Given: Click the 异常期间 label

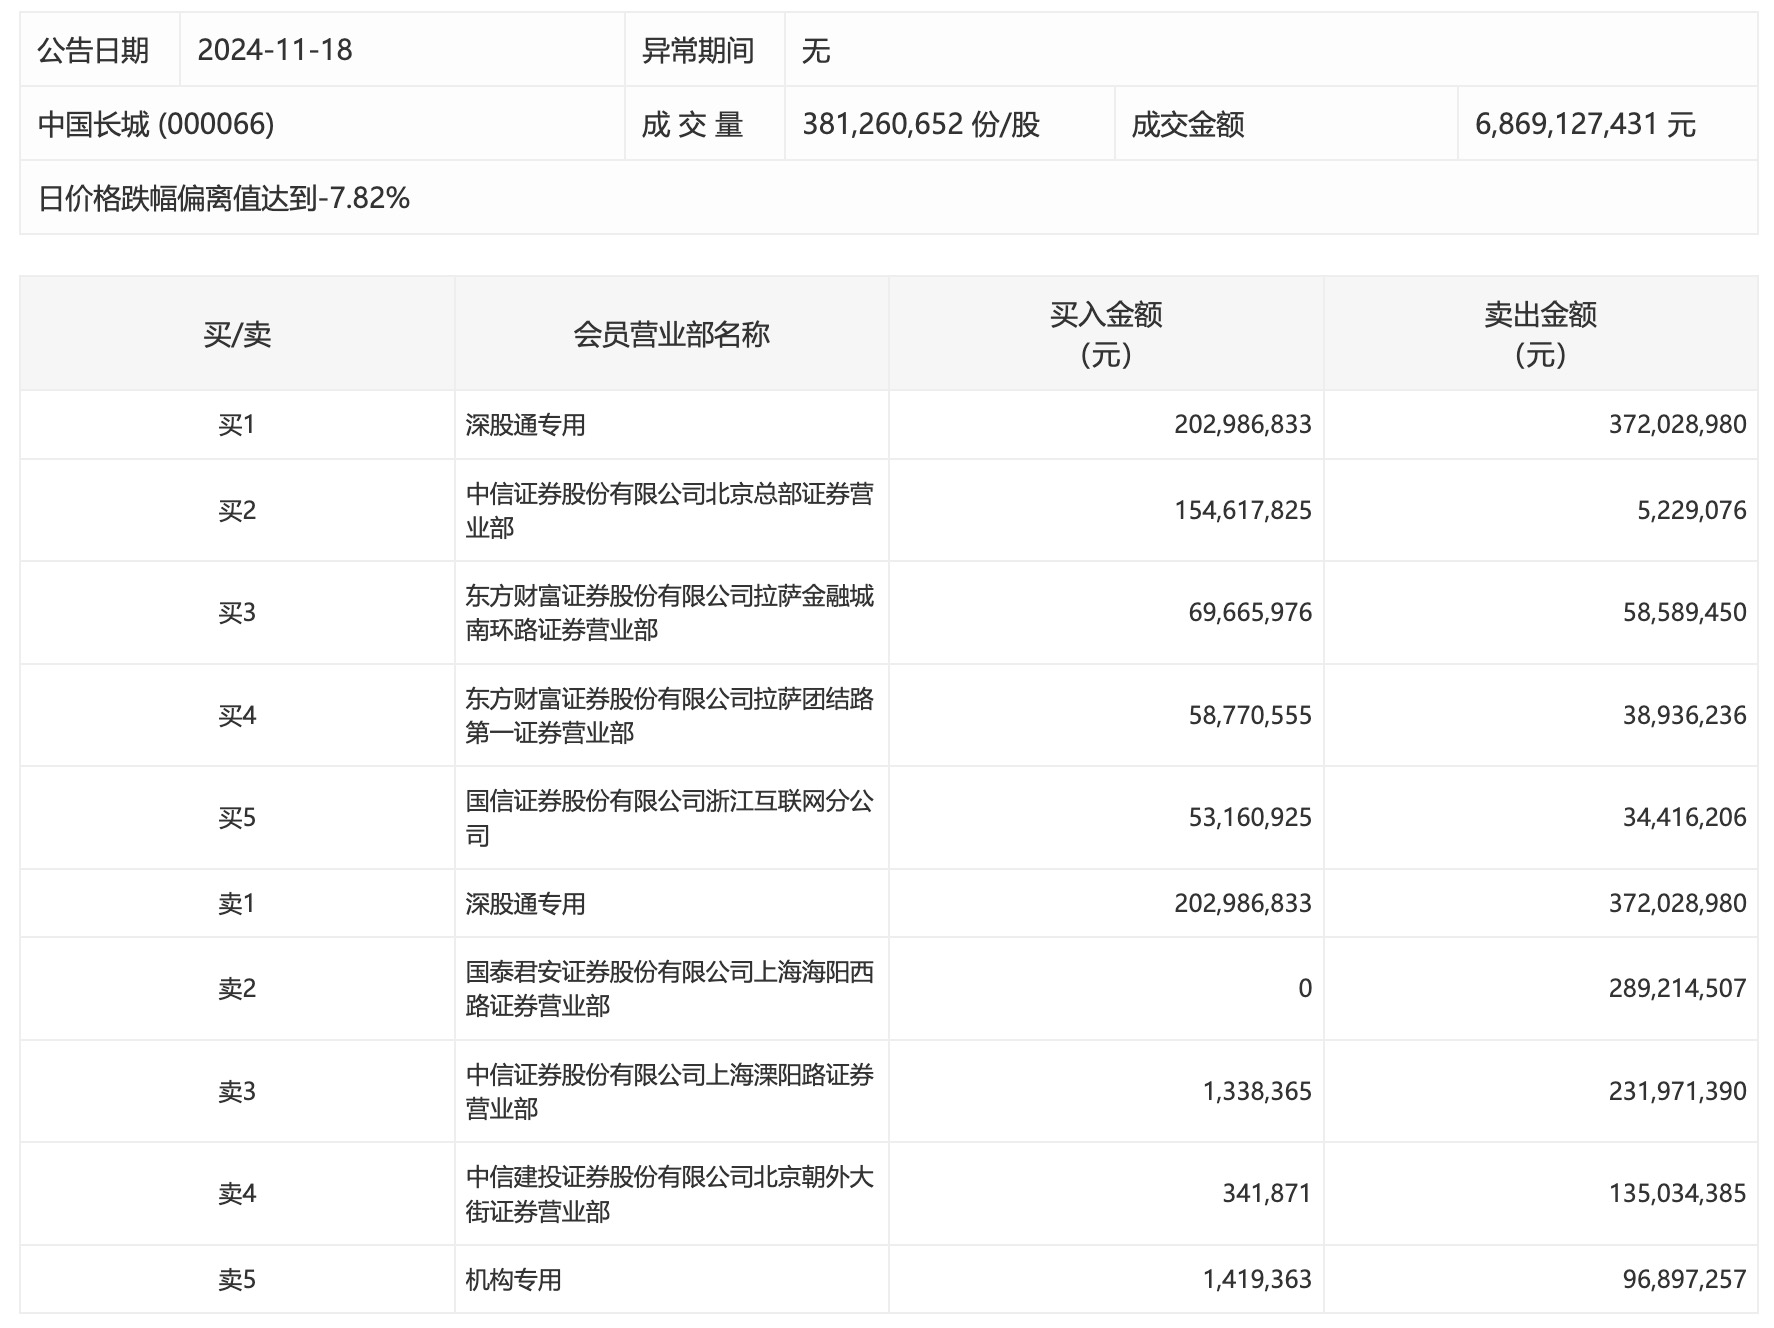Looking at the screenshot, I should click(x=698, y=50).
